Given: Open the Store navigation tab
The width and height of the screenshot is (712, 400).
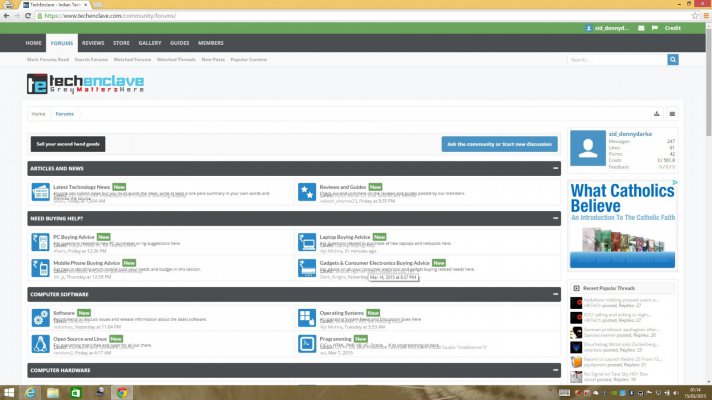Looking at the screenshot, I should pyautogui.click(x=121, y=43).
